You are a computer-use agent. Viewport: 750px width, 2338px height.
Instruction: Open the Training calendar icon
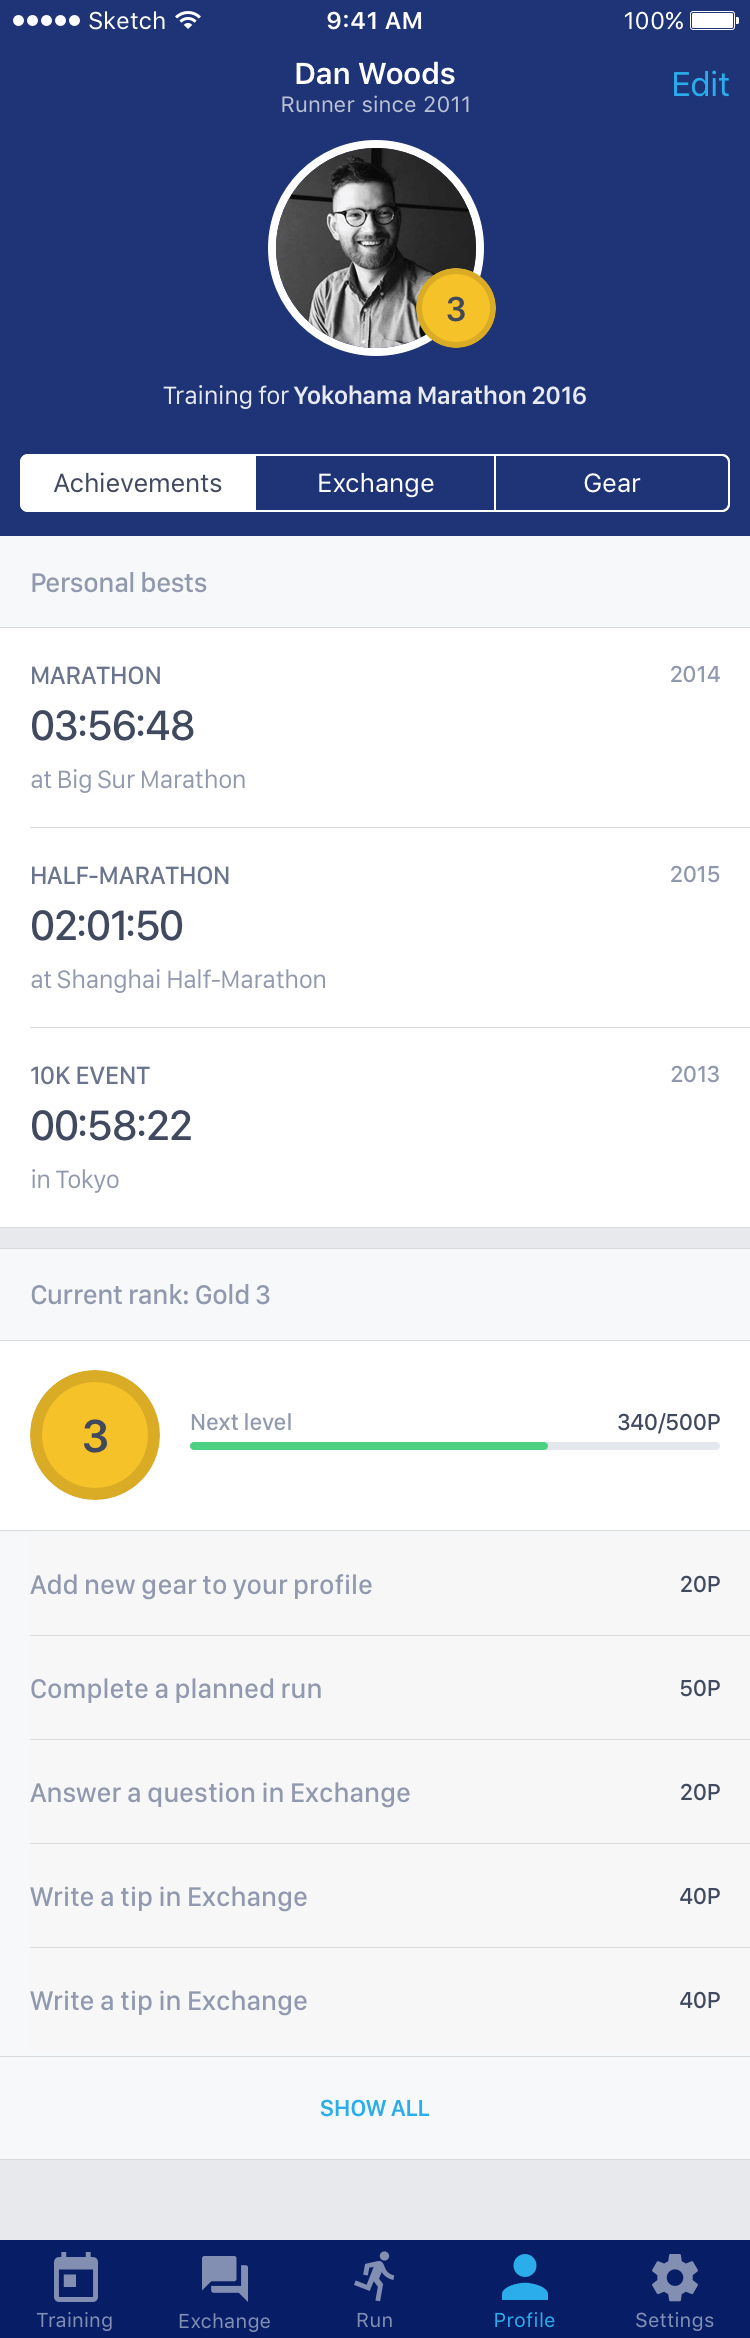(x=75, y=2279)
